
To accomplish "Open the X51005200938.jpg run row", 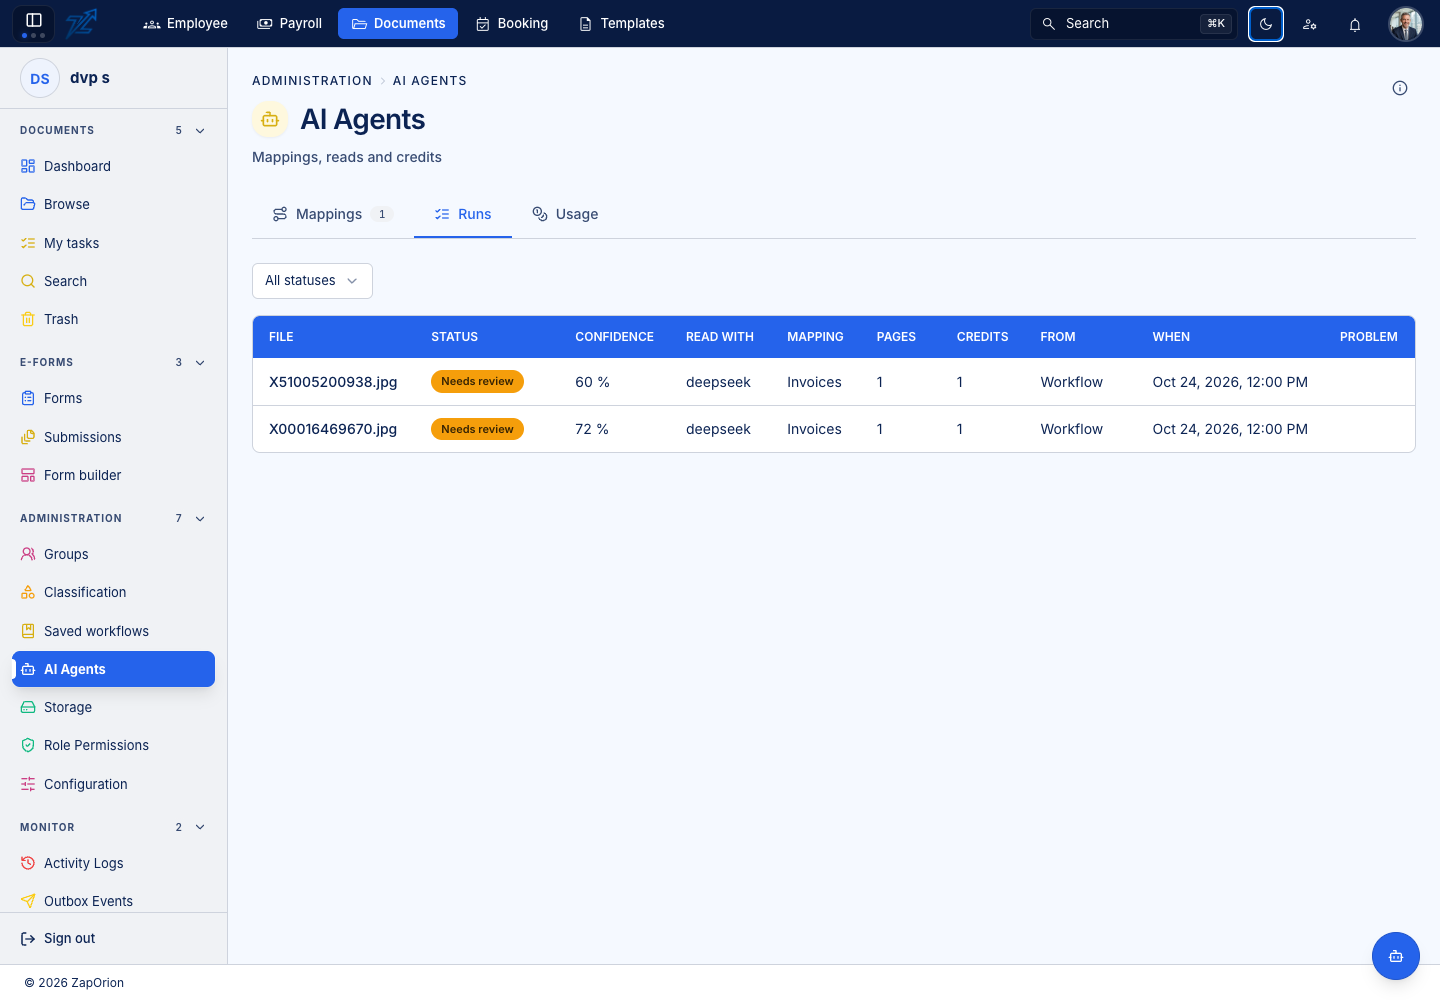I will click(834, 382).
